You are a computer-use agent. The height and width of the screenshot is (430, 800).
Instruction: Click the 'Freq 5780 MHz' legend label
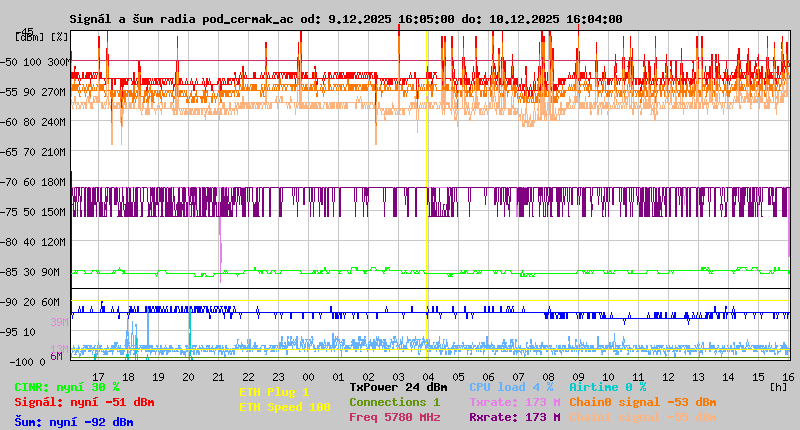[x=394, y=417]
